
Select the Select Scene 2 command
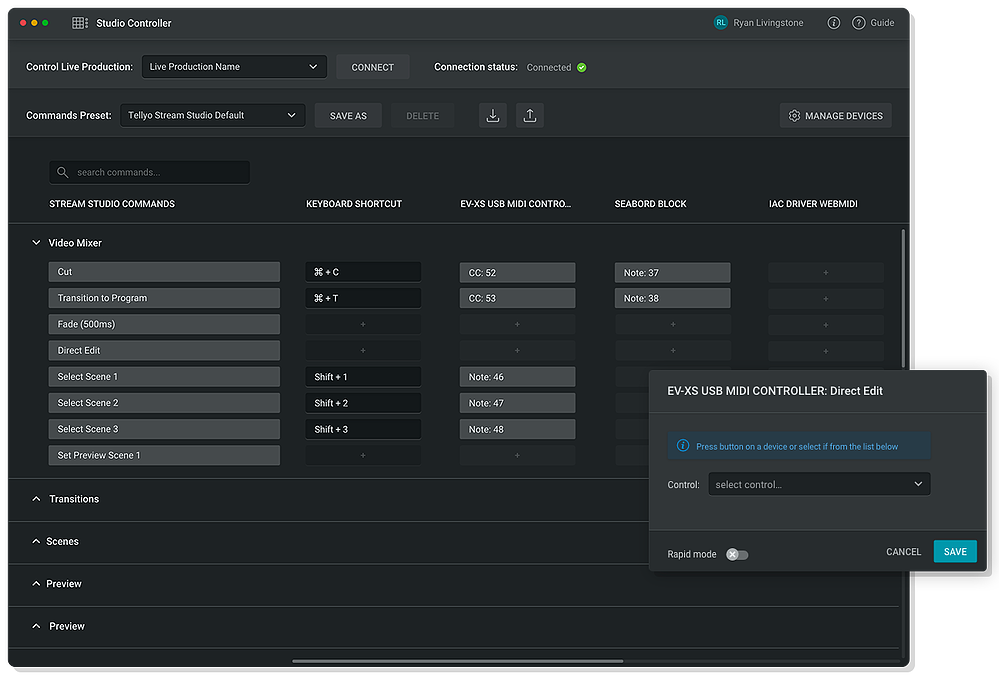(164, 403)
